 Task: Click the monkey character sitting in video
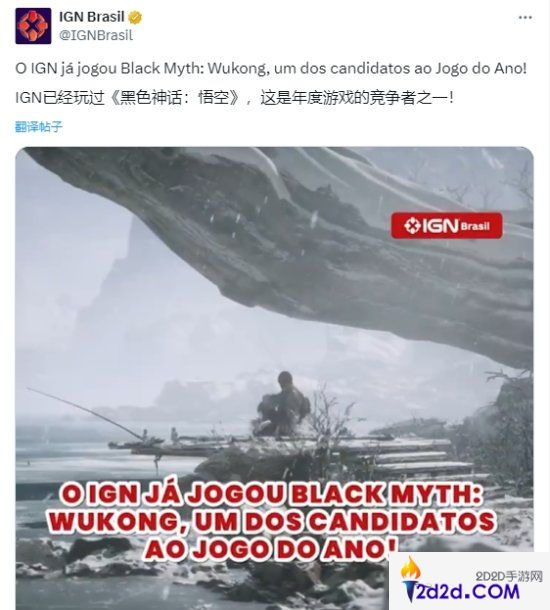pos(283,405)
